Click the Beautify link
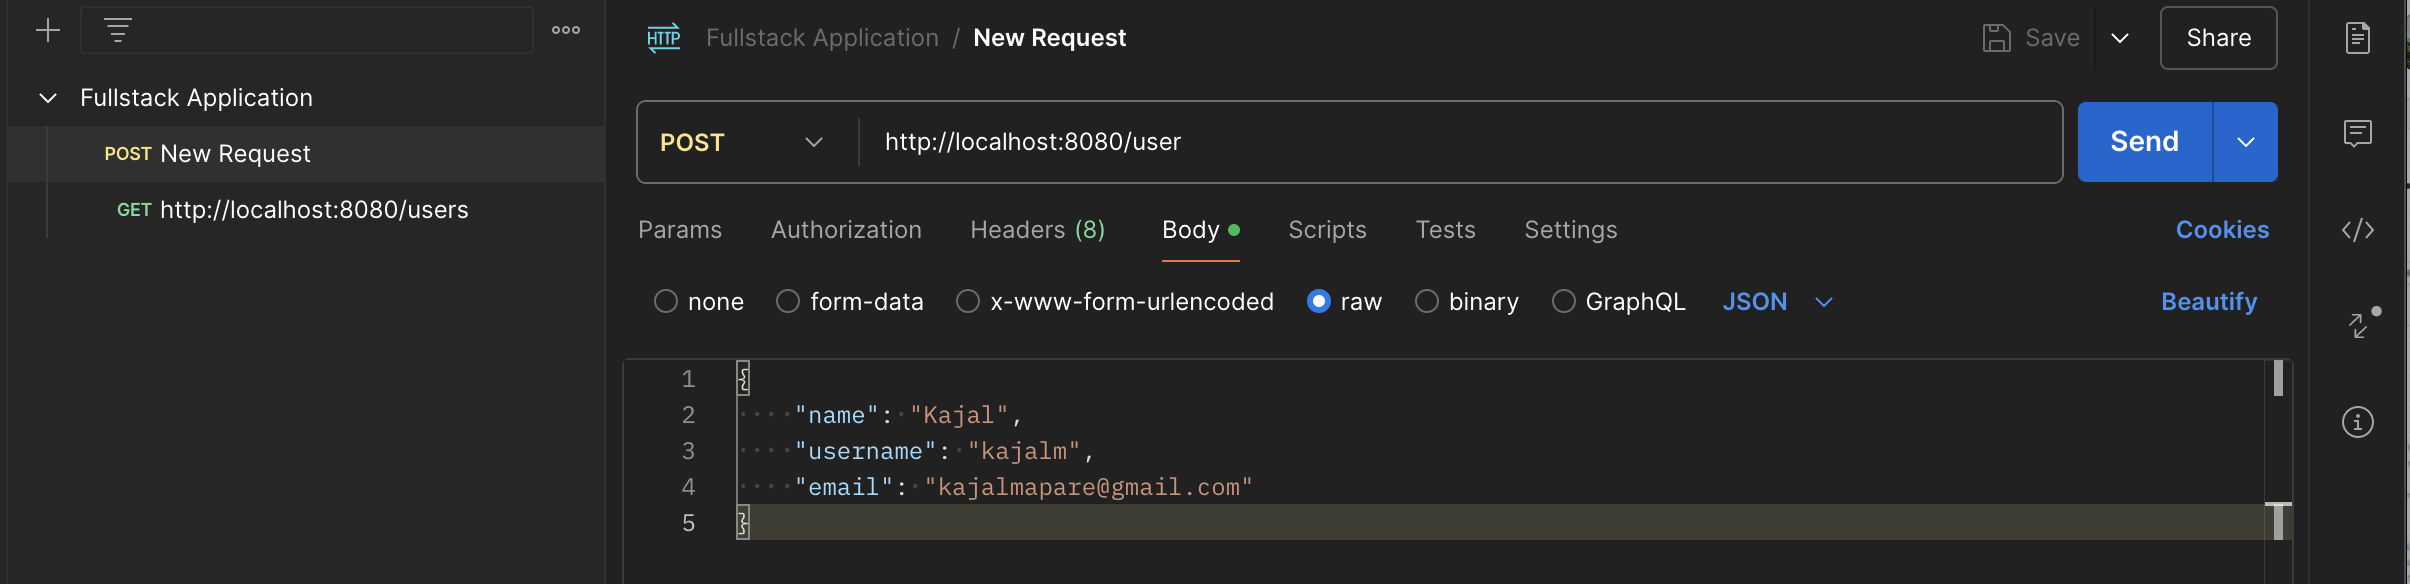Viewport: 2410px width, 584px height. pyautogui.click(x=2208, y=301)
